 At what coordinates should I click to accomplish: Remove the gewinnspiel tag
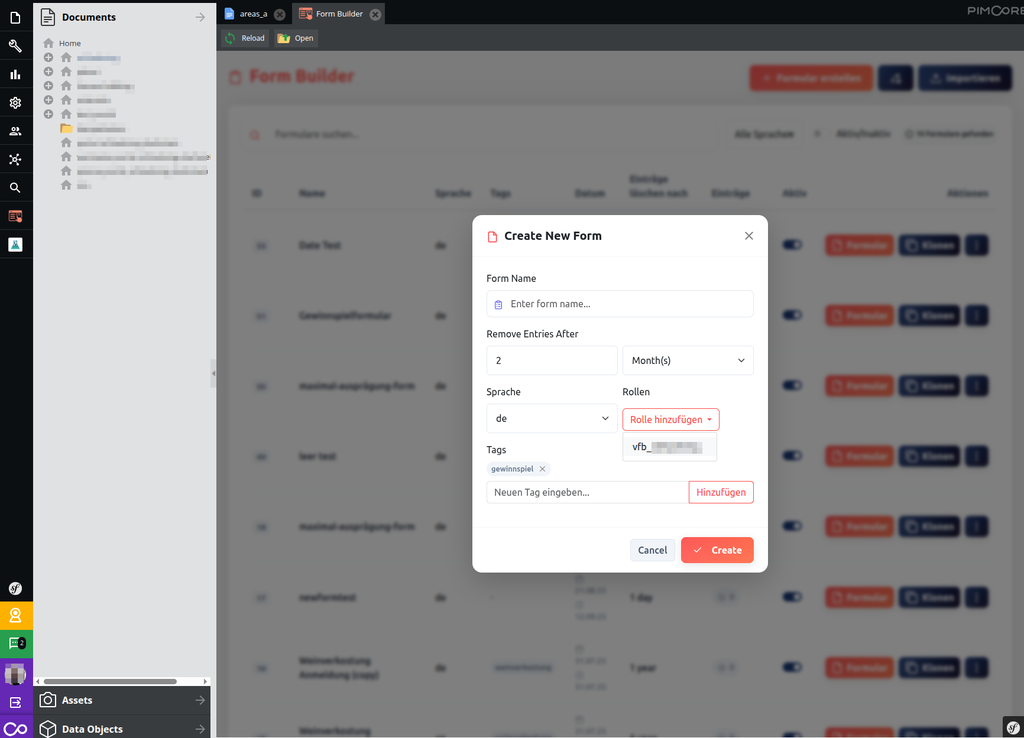coord(542,469)
